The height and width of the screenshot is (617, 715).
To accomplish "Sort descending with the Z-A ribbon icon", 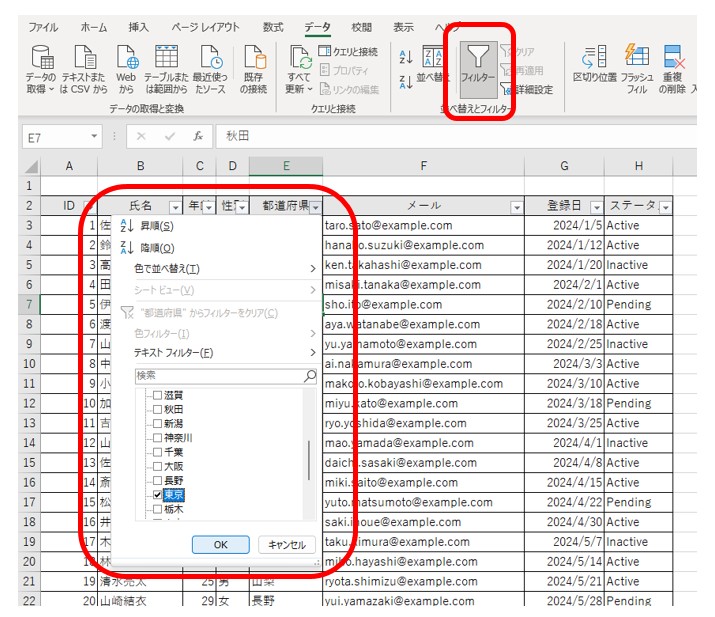I will pyautogui.click(x=406, y=82).
